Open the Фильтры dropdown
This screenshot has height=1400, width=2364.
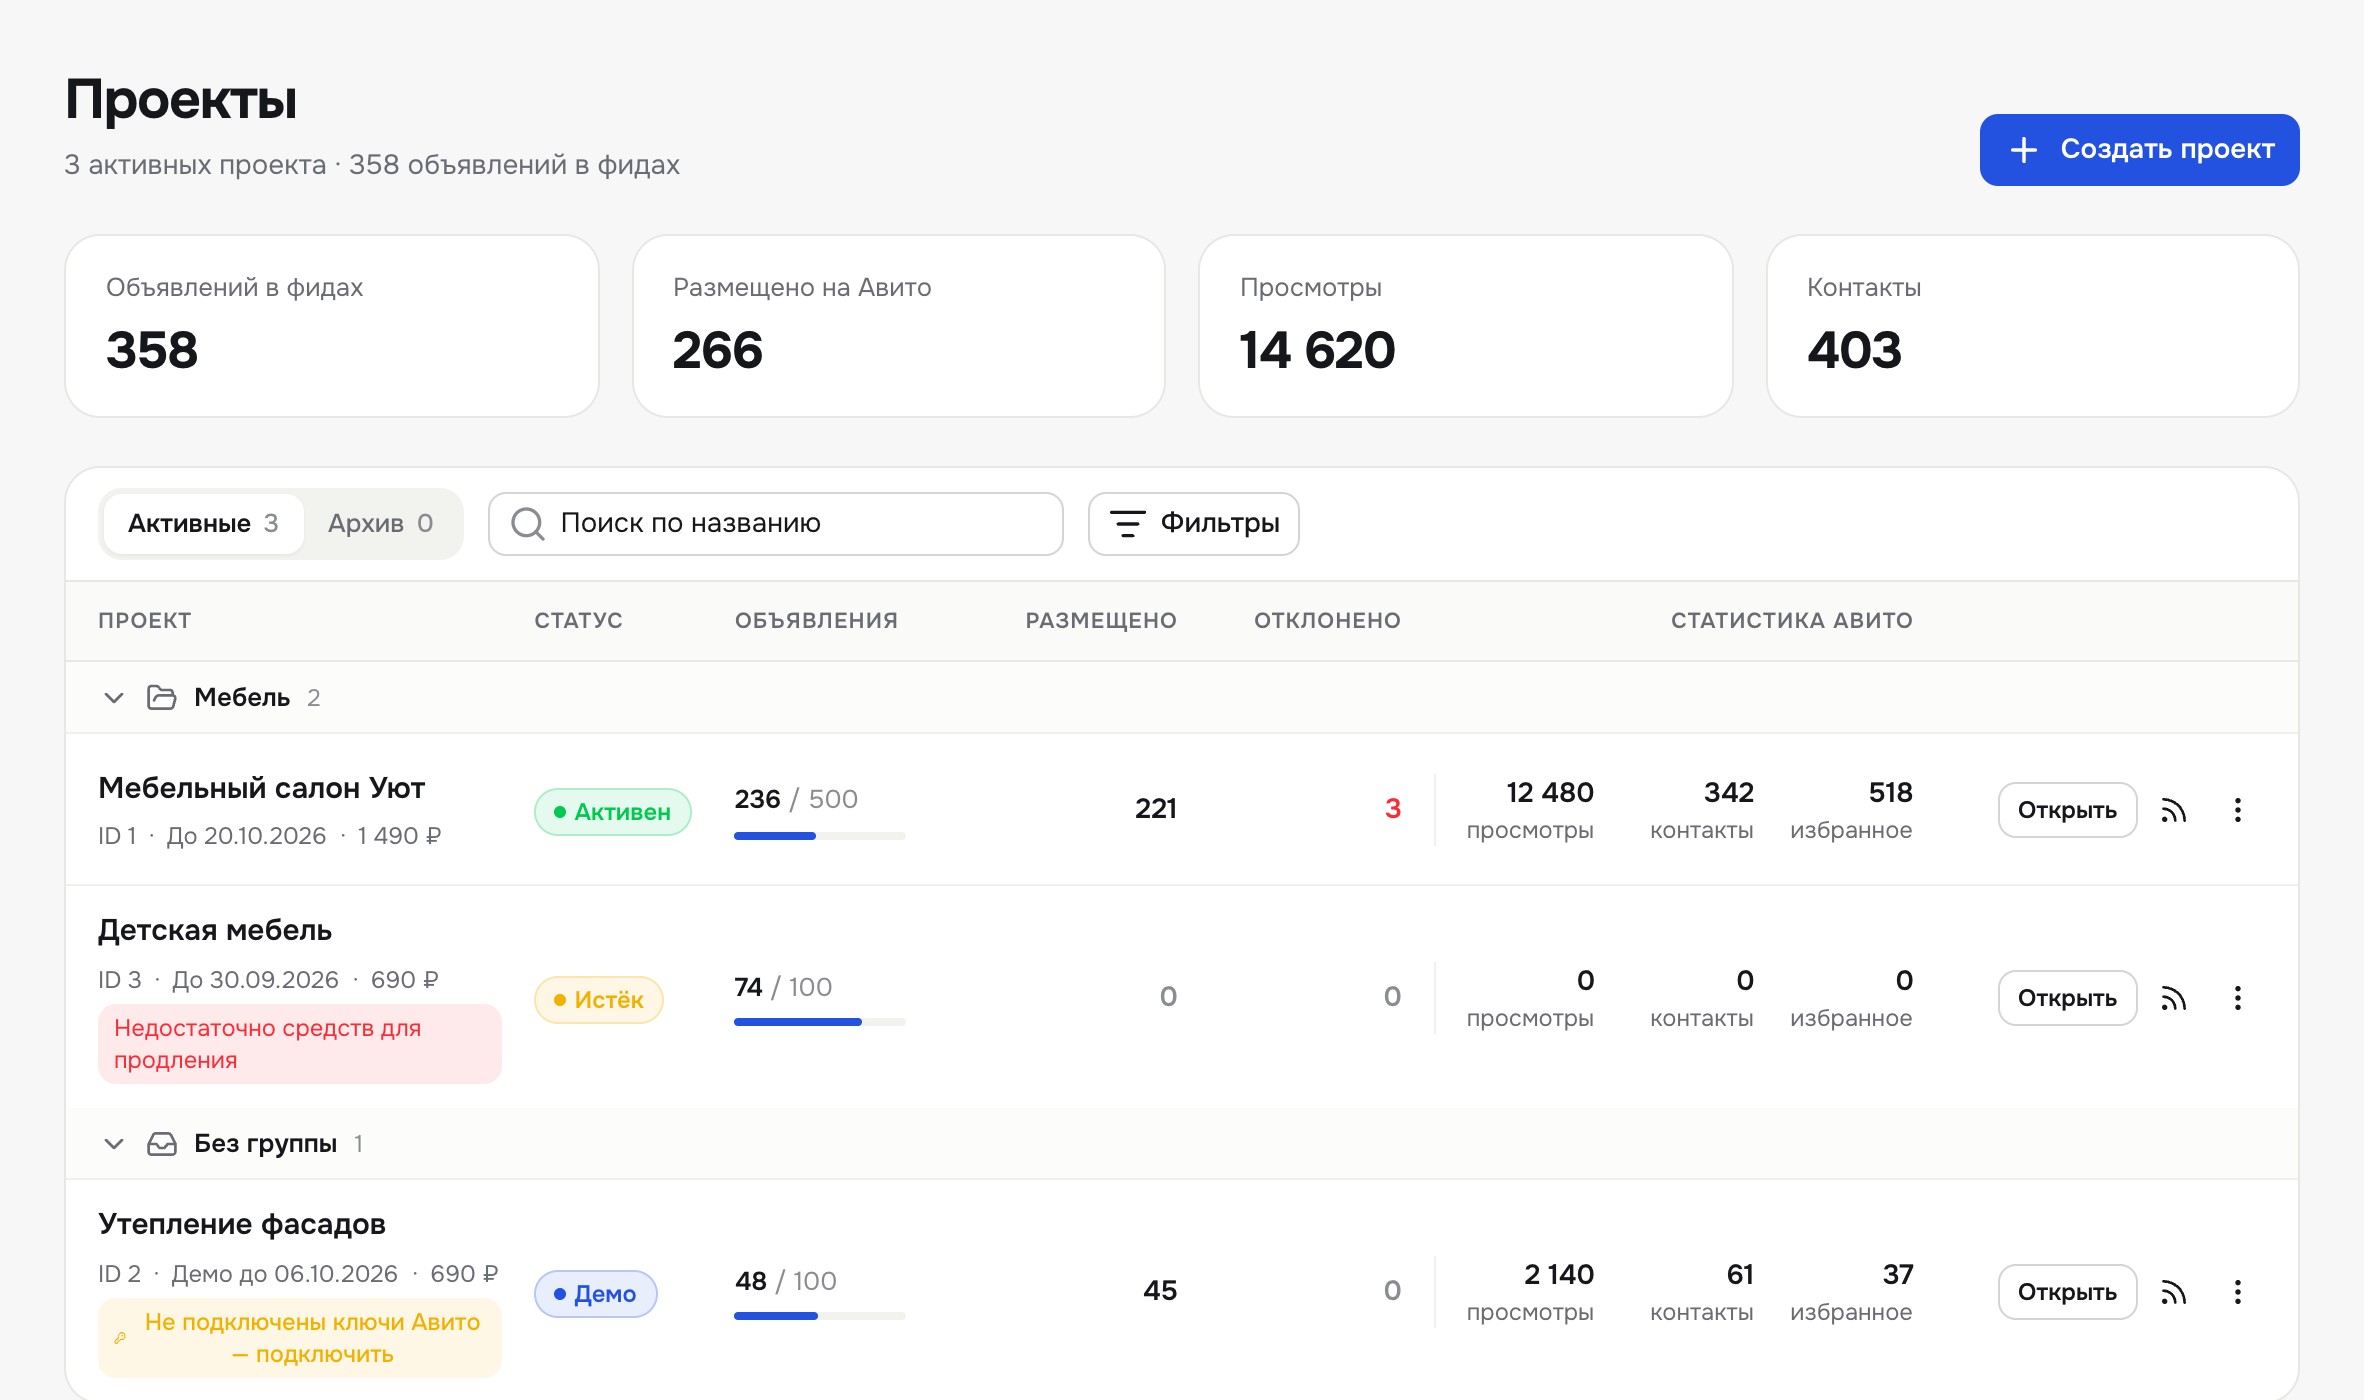pyautogui.click(x=1194, y=523)
